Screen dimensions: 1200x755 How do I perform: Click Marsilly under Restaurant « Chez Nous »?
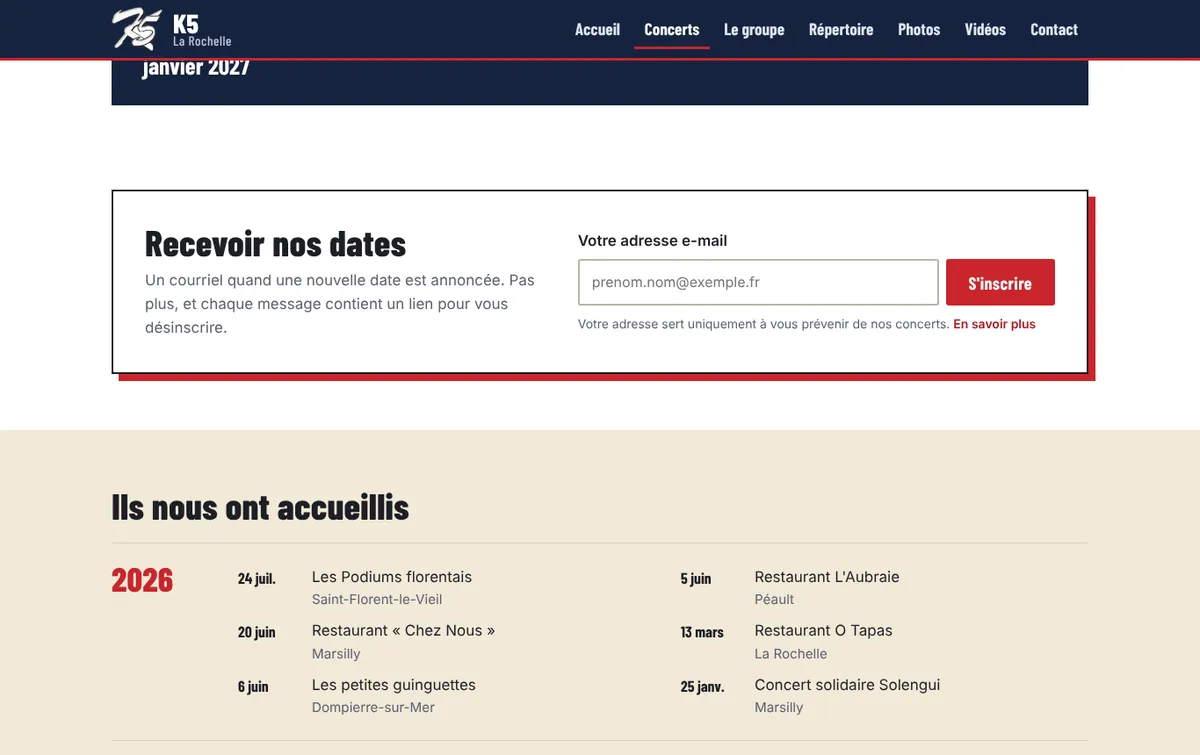(x=336, y=653)
